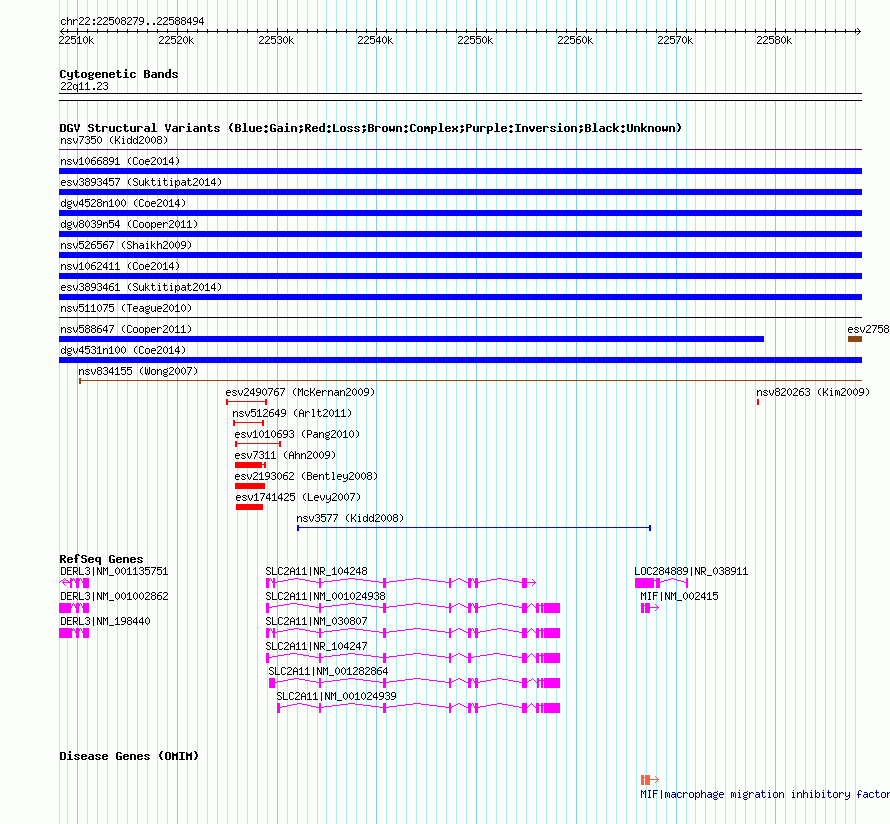Click the gene model under SLC2A11|NM_001282864
The image size is (890, 824).
coord(414,683)
